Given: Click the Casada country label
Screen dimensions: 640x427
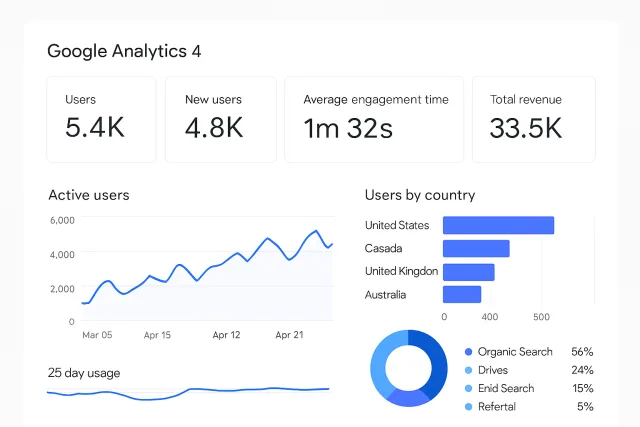Looking at the screenshot, I should [x=383, y=248].
